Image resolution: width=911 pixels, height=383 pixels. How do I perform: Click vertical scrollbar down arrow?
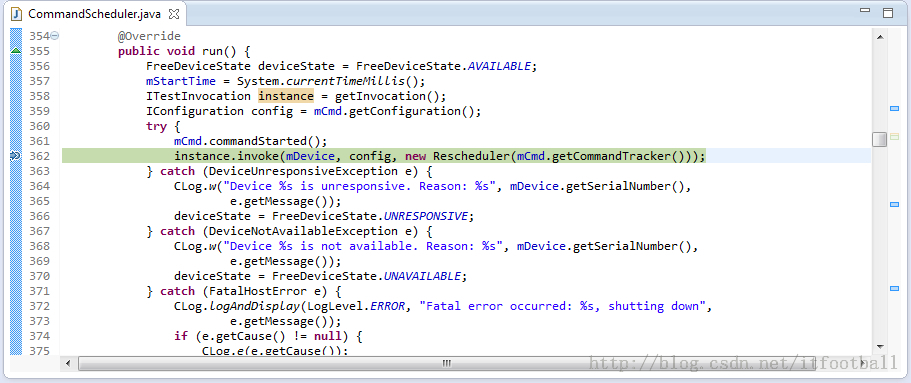point(880,346)
